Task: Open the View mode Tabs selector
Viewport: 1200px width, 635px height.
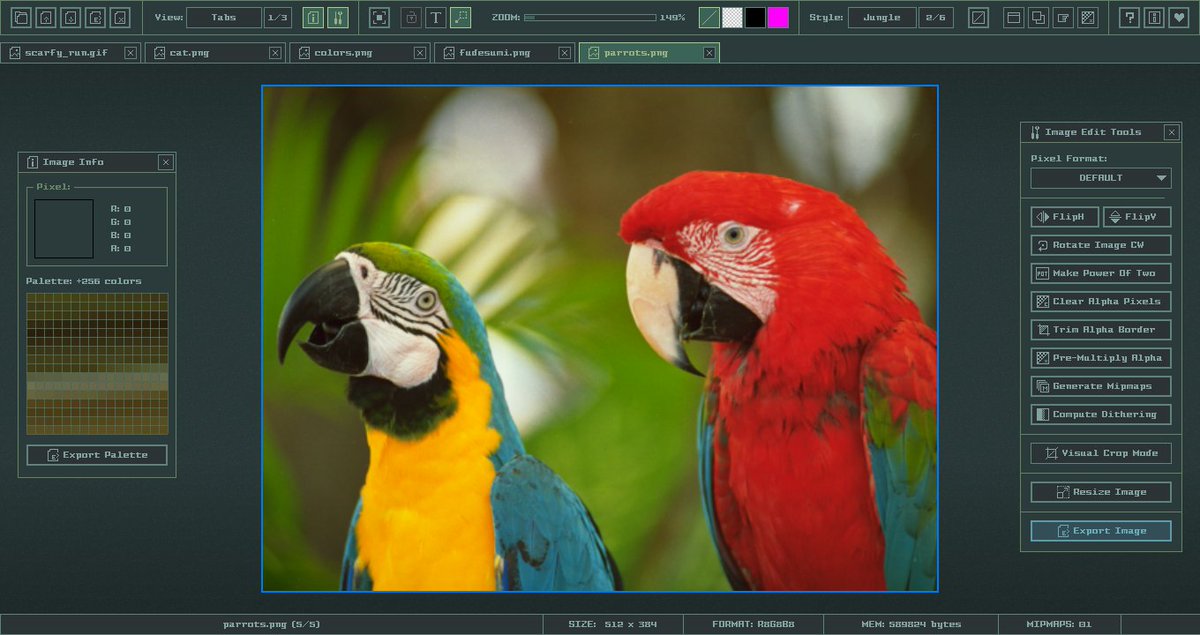Action: pyautogui.click(x=224, y=17)
